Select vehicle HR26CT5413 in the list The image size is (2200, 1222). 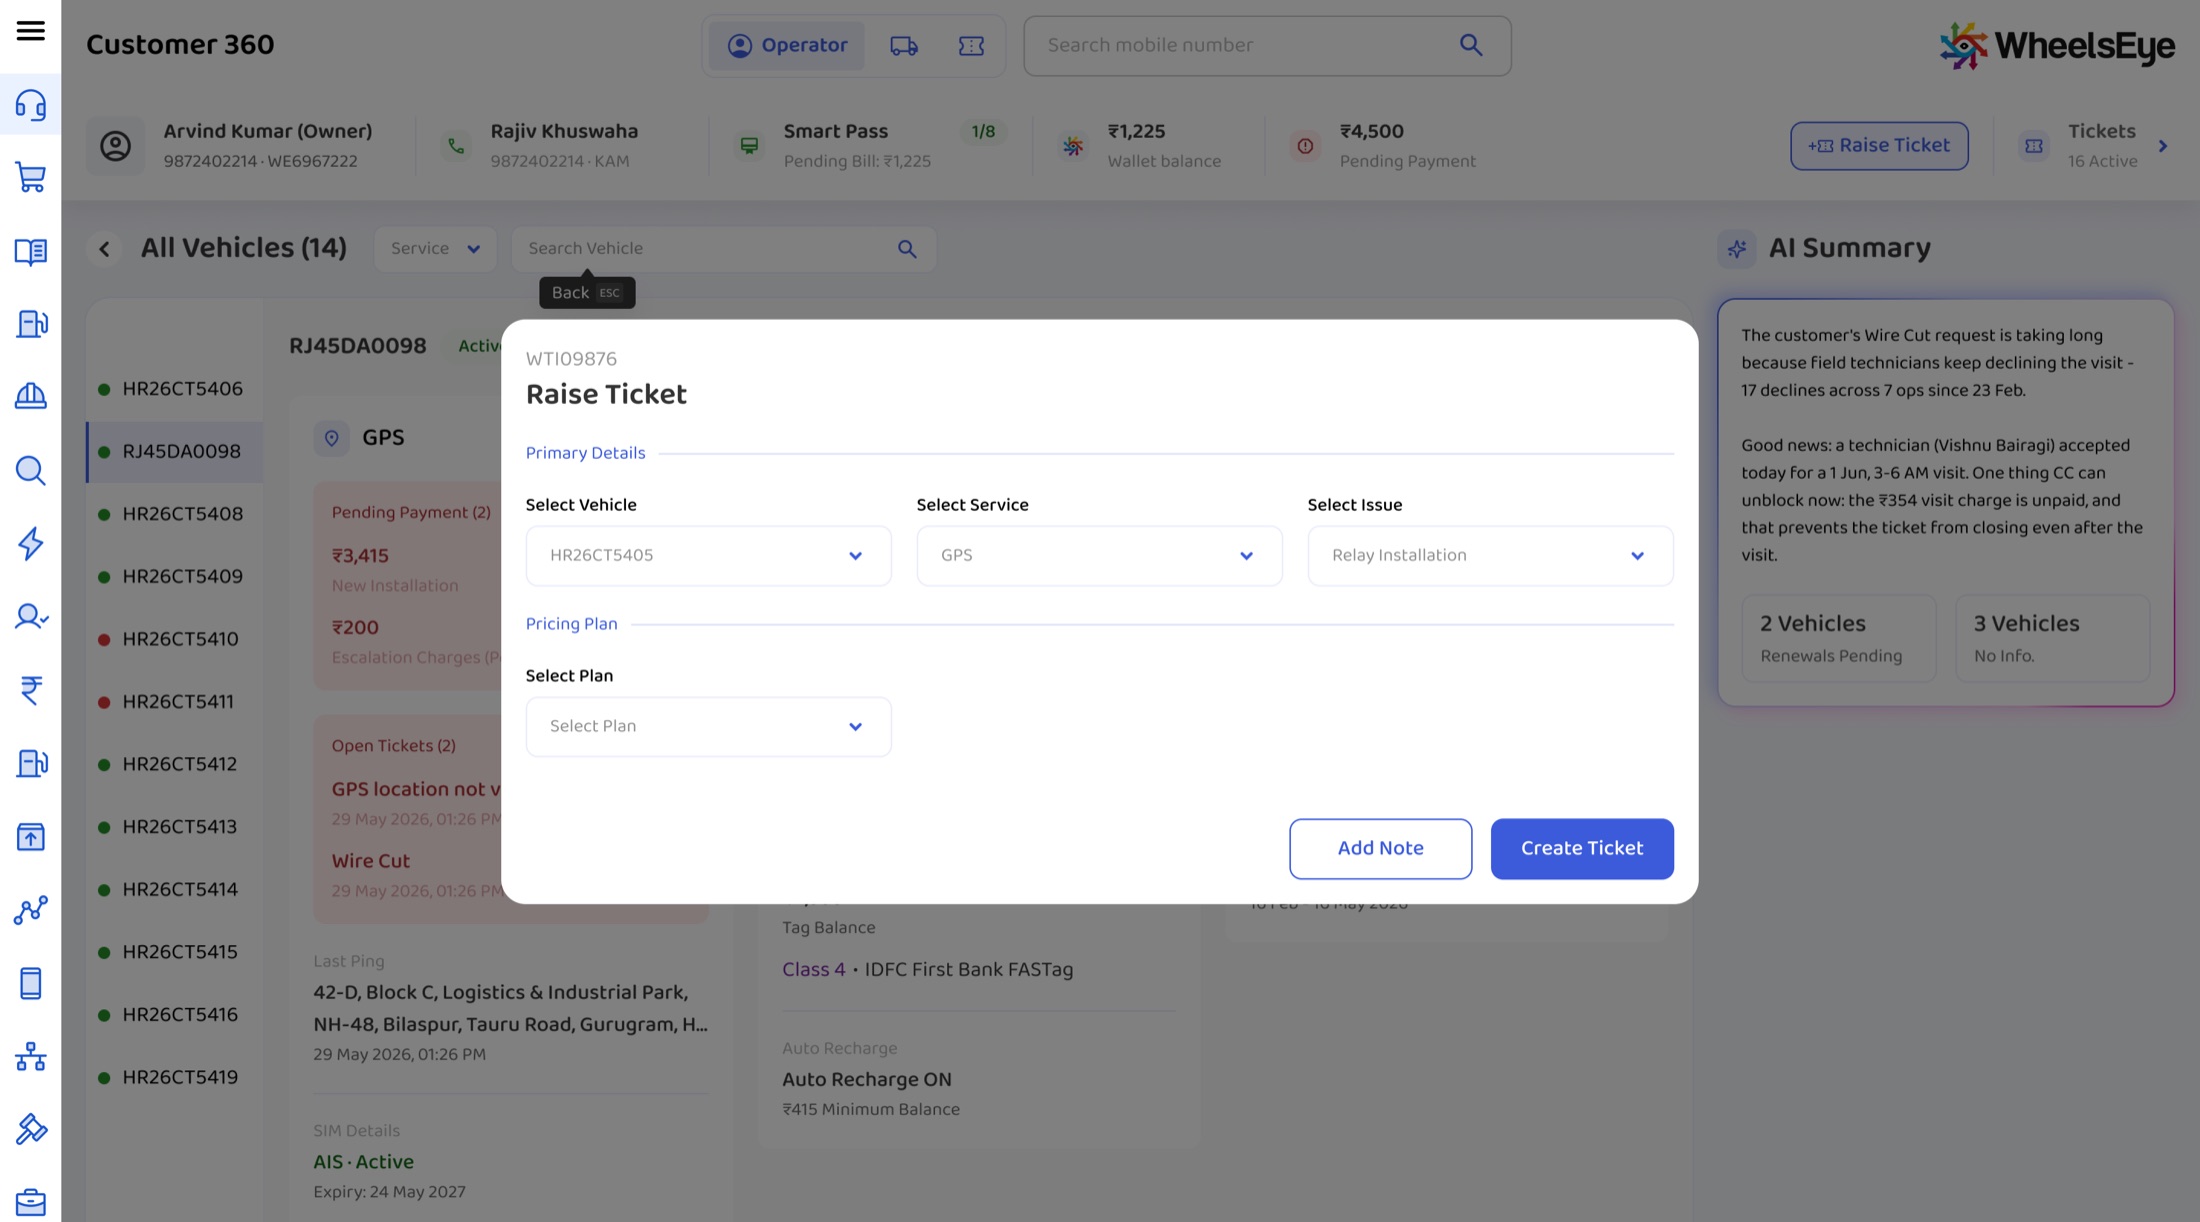tap(174, 827)
